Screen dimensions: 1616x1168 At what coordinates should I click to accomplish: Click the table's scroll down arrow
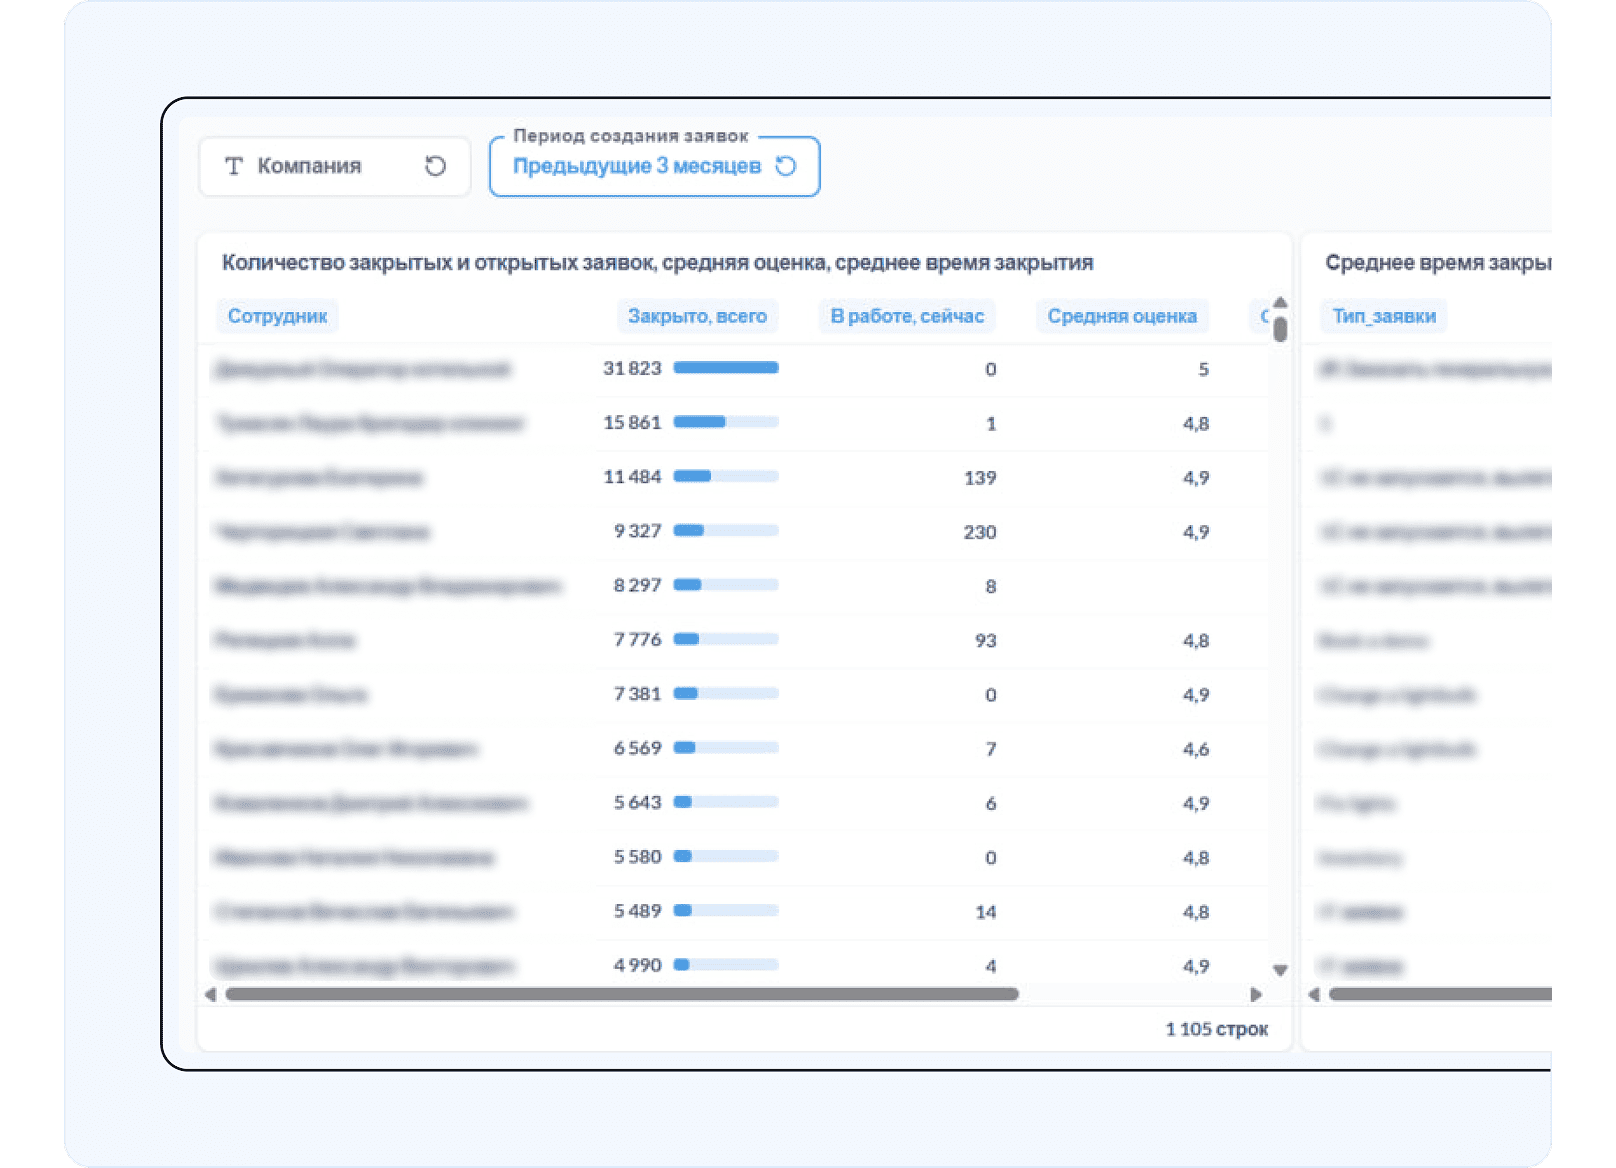pos(1280,970)
